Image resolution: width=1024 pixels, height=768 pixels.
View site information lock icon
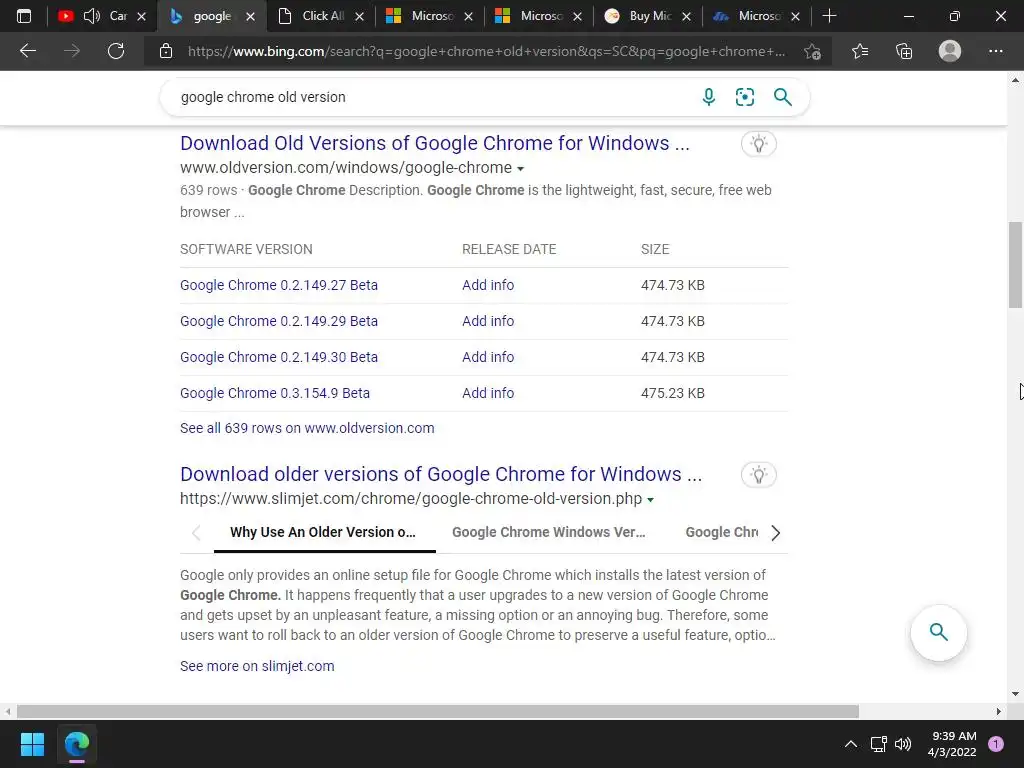pos(166,51)
